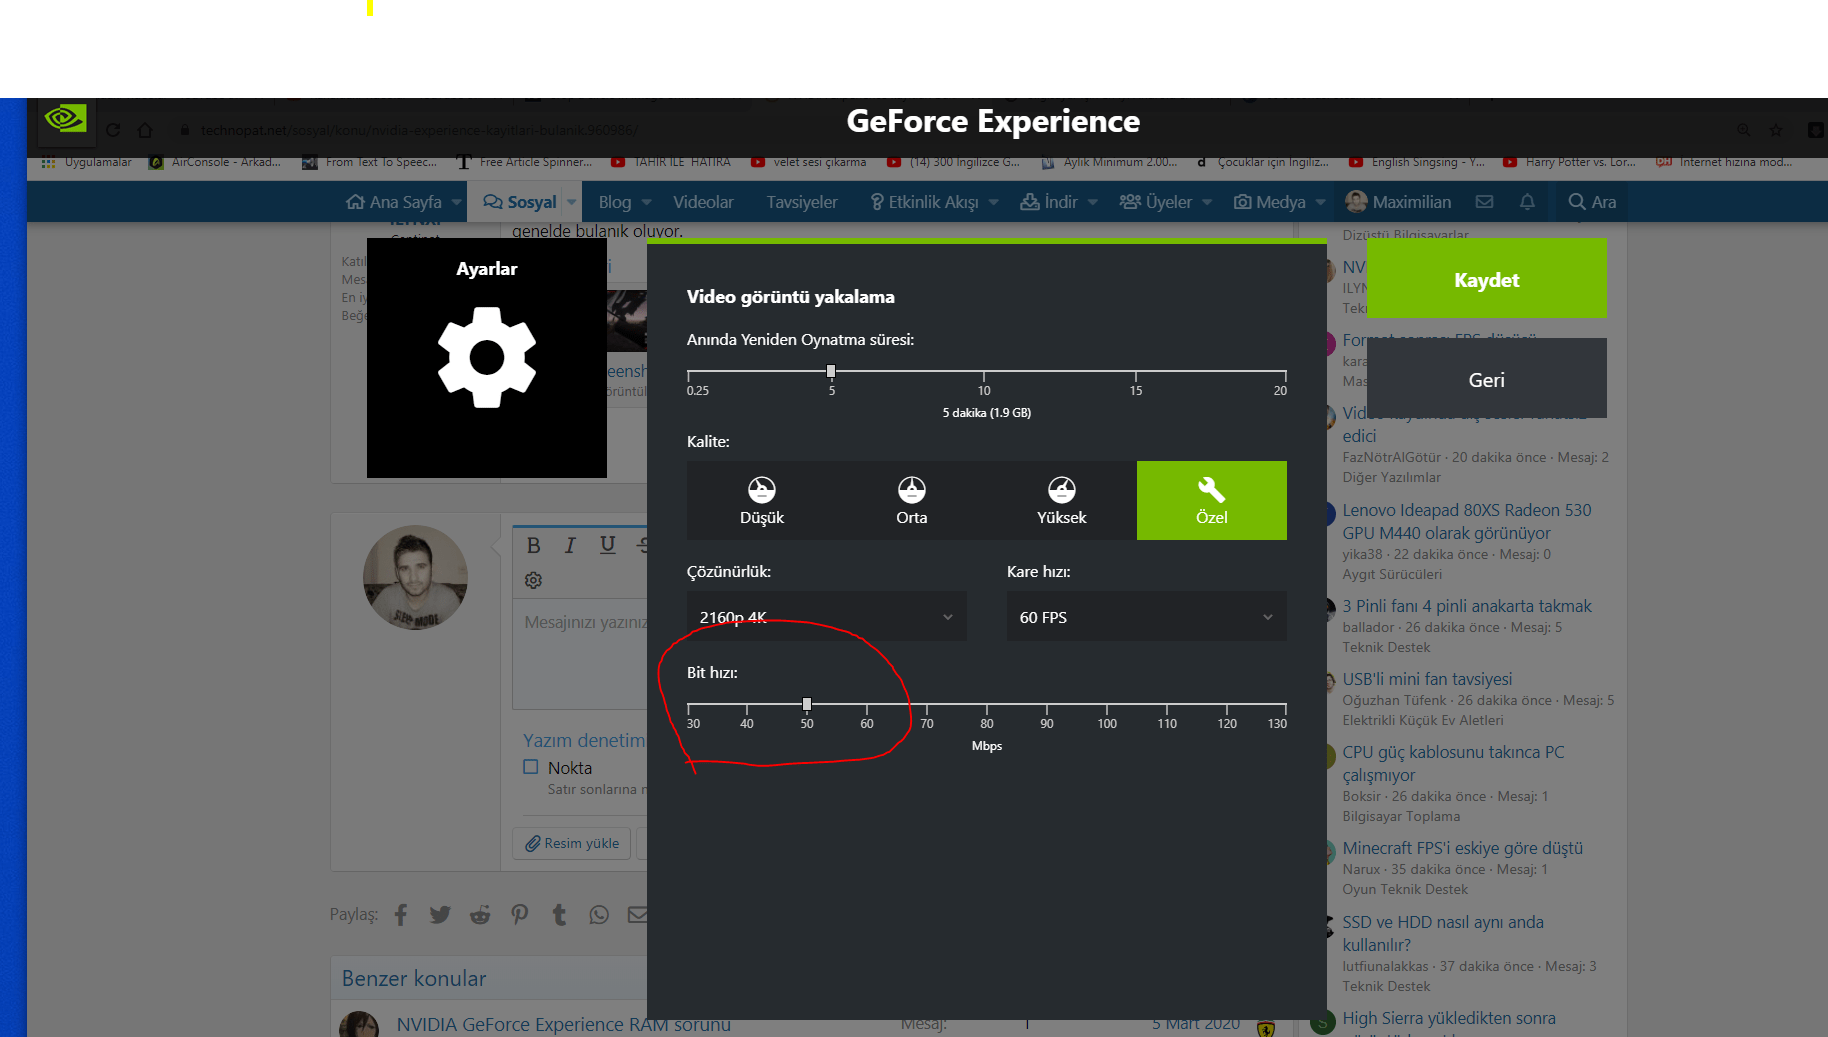Expand the arrow beside İndir
Viewport: 1828px width, 1037px height.
pyautogui.click(x=1093, y=202)
